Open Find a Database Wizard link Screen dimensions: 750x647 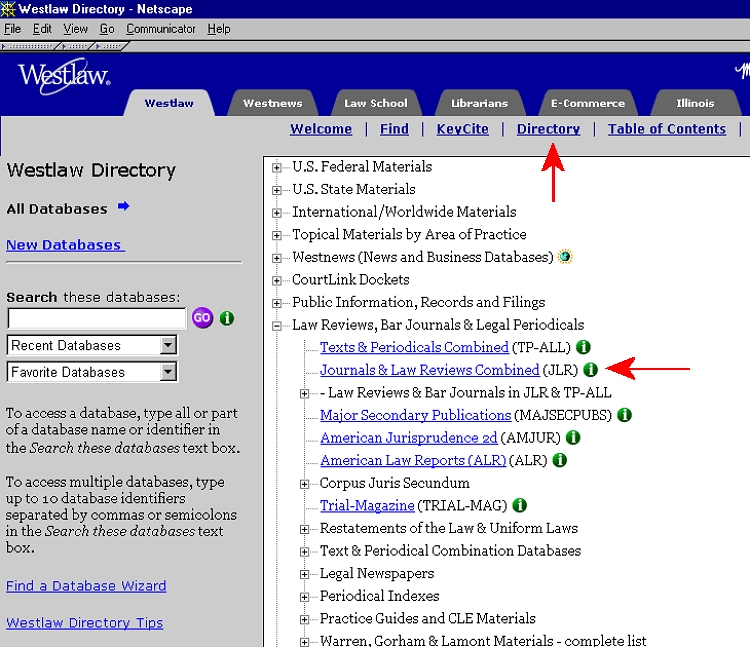86,586
